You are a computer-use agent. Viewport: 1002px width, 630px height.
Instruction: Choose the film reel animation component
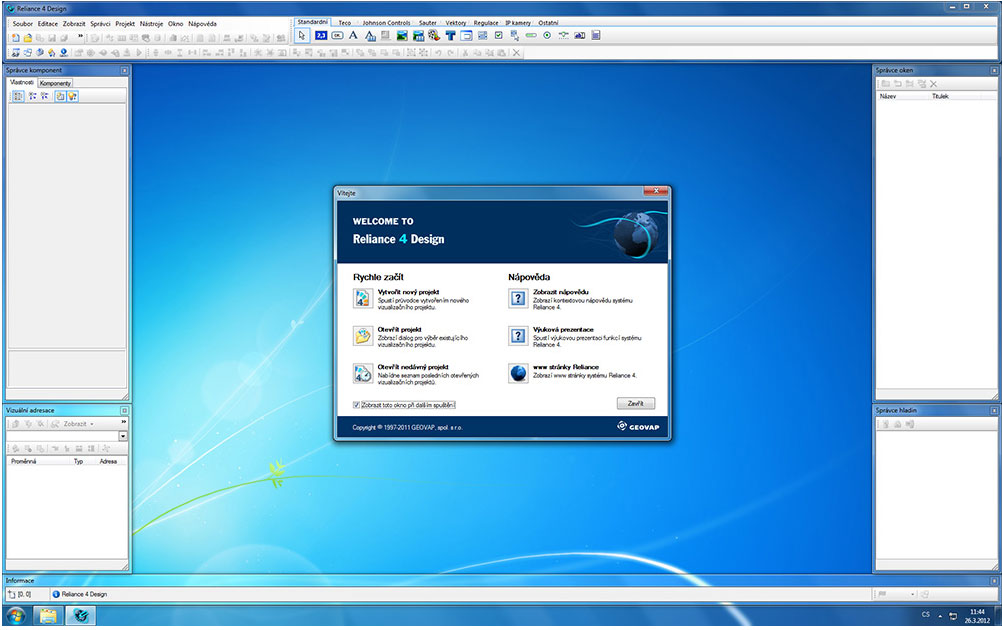coord(434,35)
